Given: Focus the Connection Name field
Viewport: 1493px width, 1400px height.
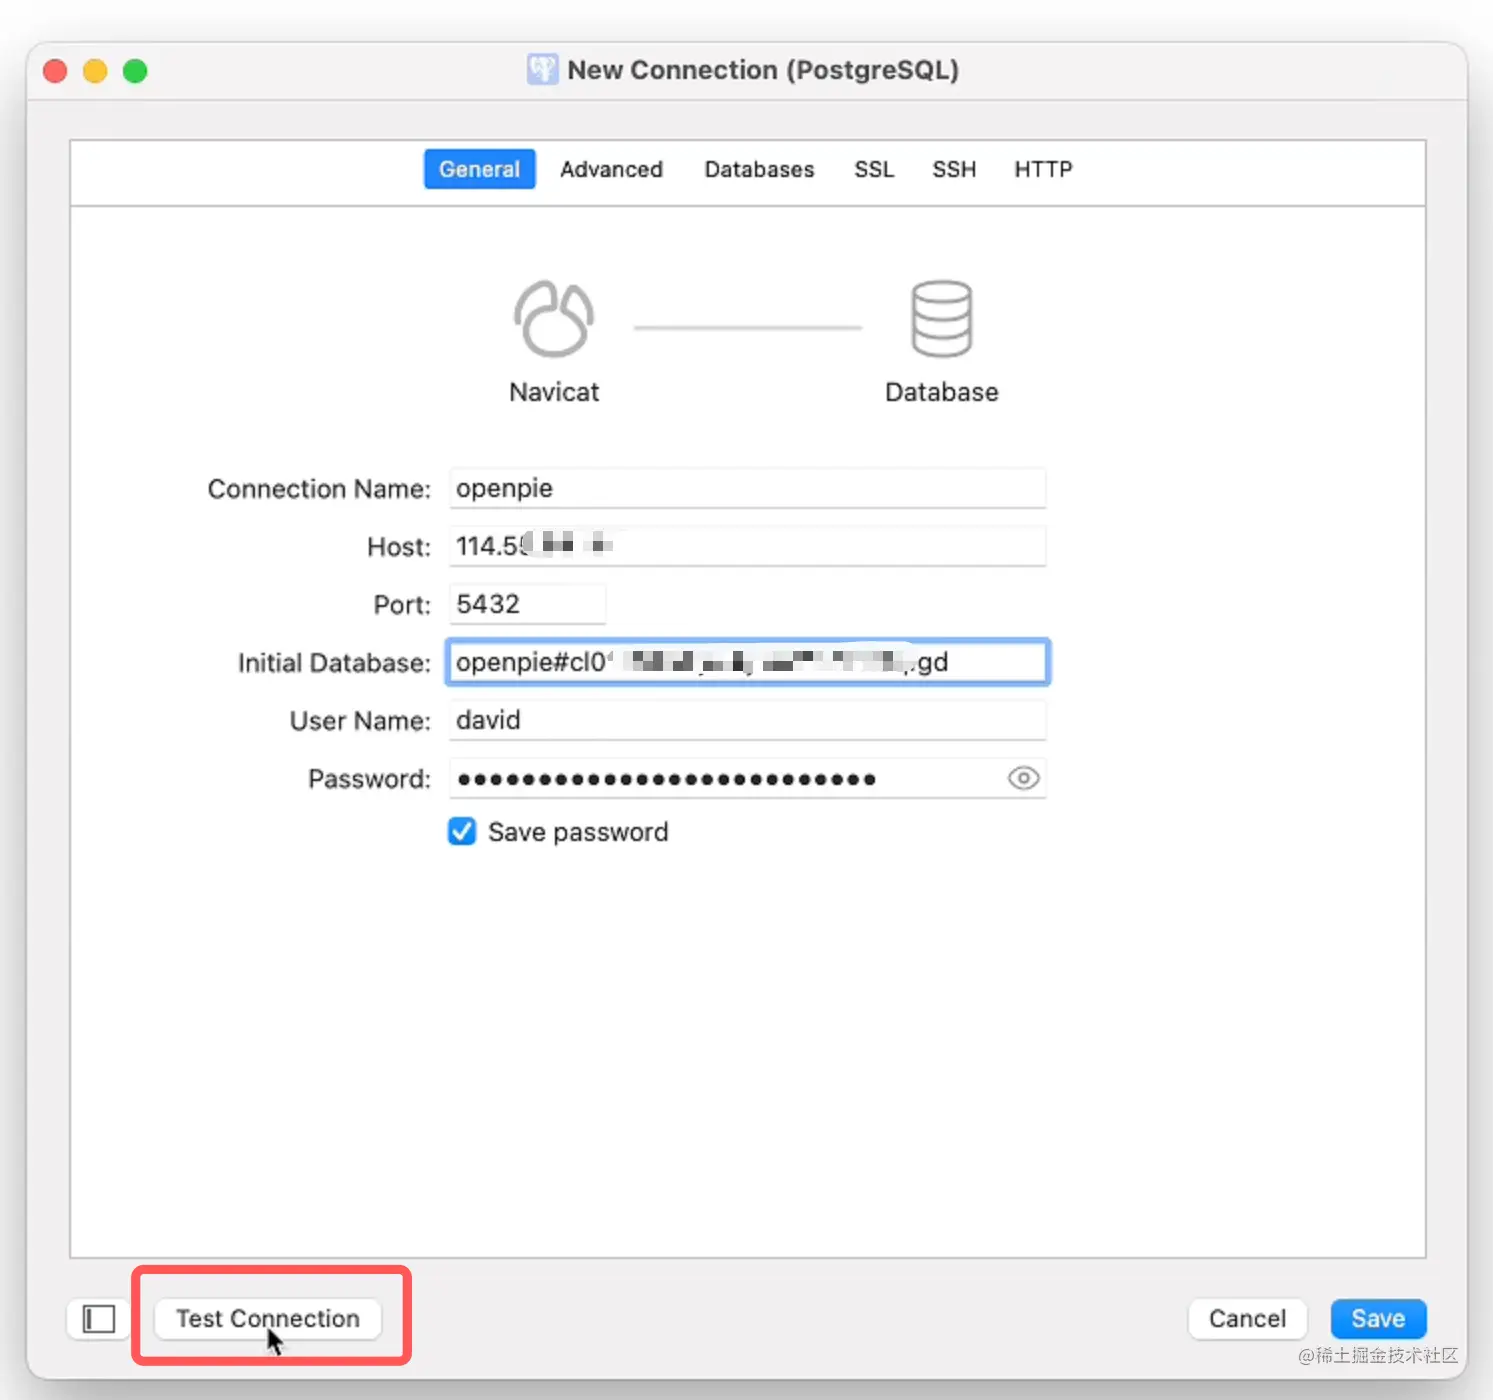Looking at the screenshot, I should [747, 488].
